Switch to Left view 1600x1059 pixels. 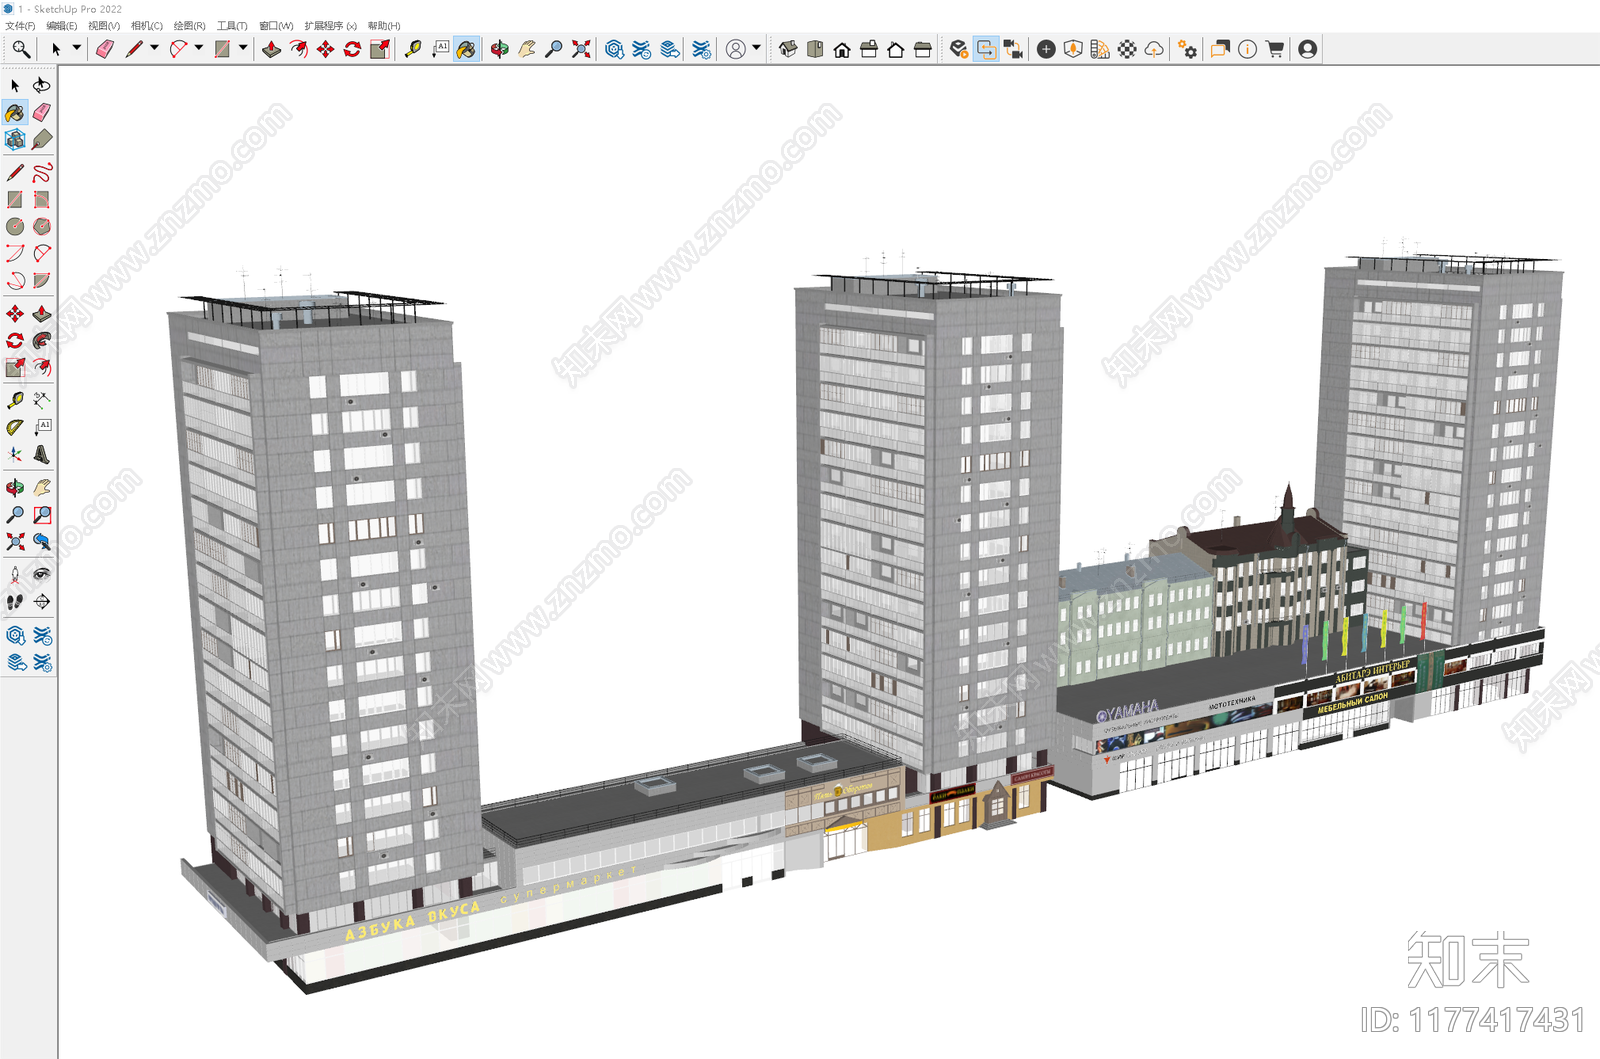click(923, 49)
